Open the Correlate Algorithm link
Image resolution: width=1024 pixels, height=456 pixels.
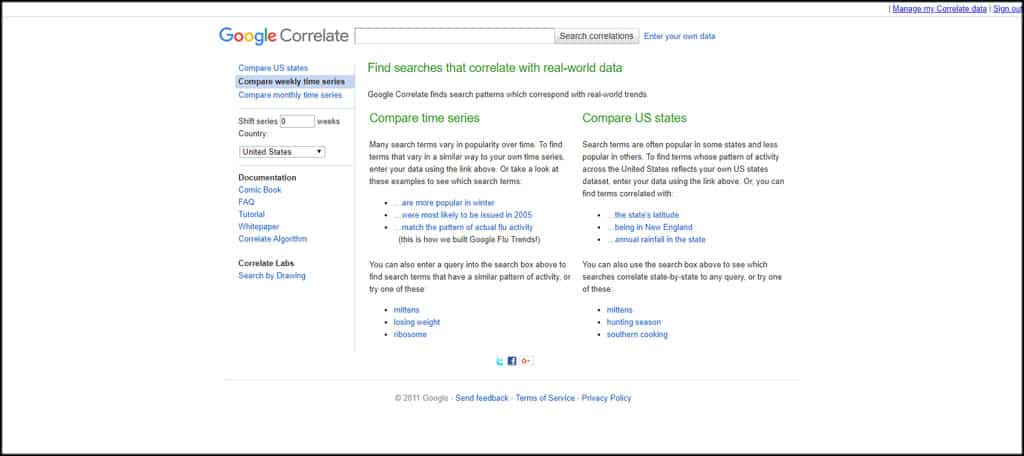(x=272, y=239)
